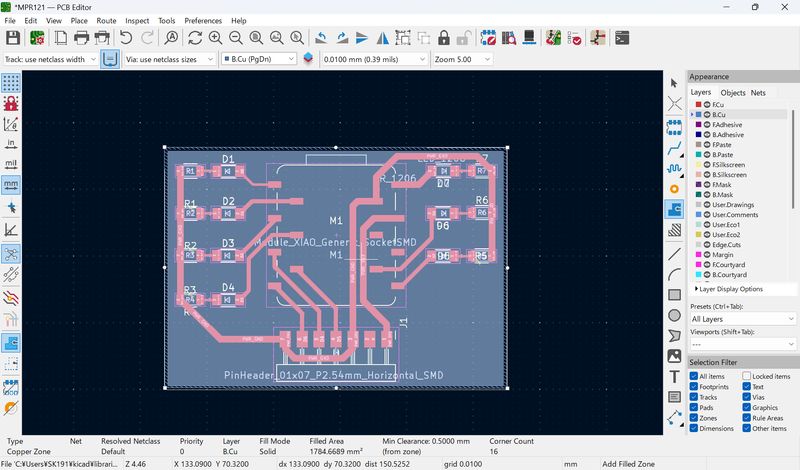Open Track width dropdown

click(x=50, y=59)
